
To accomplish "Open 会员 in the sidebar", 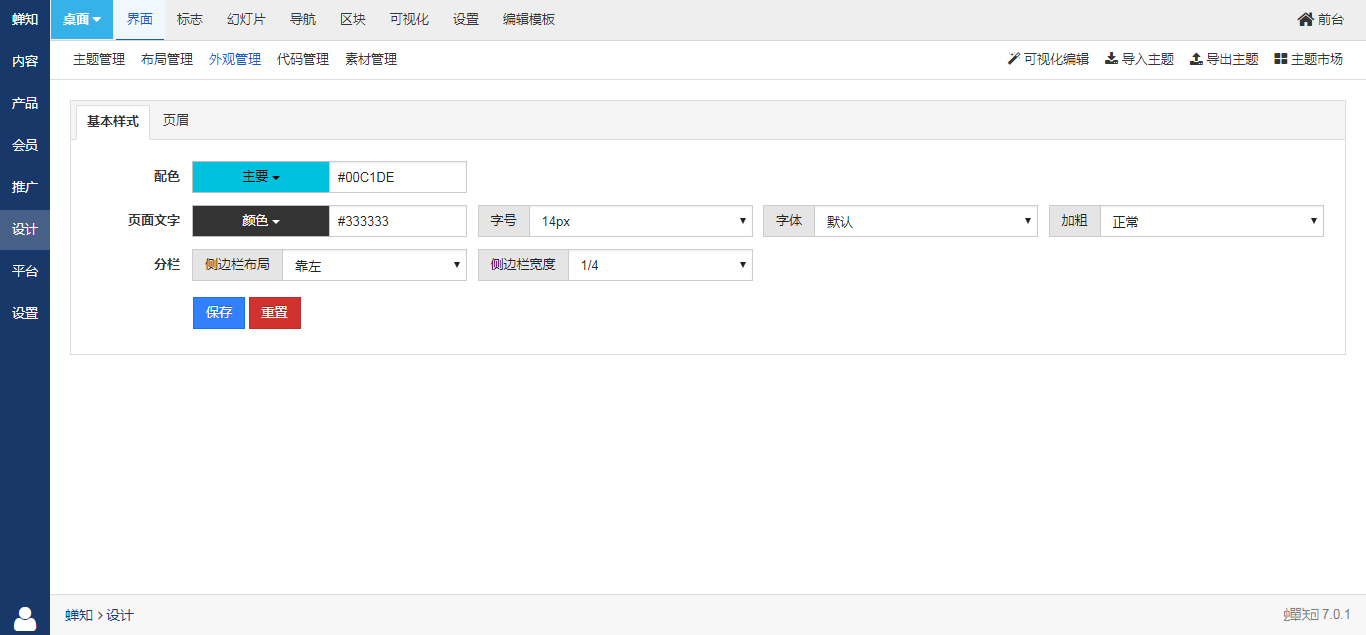I will coord(25,145).
